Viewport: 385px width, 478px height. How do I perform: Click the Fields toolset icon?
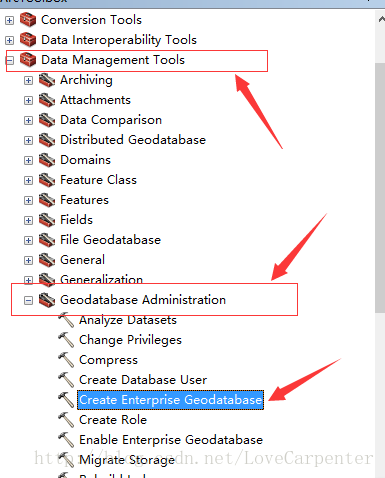tap(47, 220)
